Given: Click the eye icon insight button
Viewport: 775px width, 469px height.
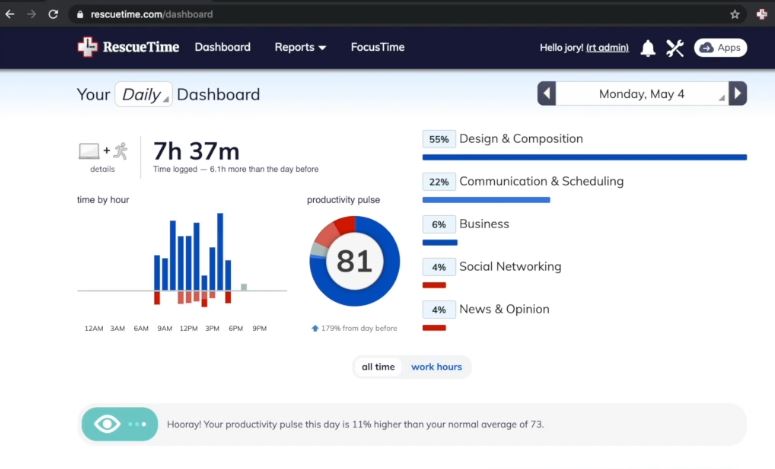Looking at the screenshot, I should tap(120, 424).
